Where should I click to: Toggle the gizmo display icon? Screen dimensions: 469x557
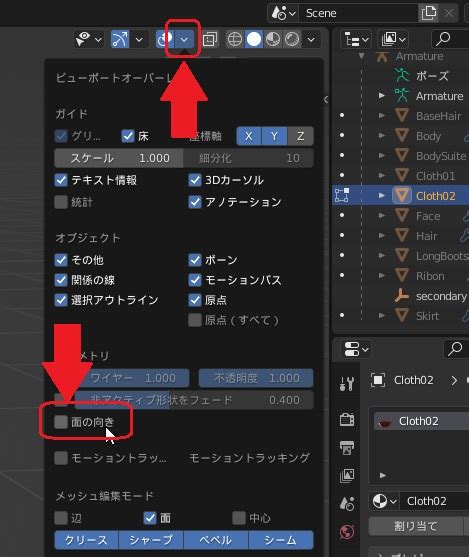(x=120, y=39)
